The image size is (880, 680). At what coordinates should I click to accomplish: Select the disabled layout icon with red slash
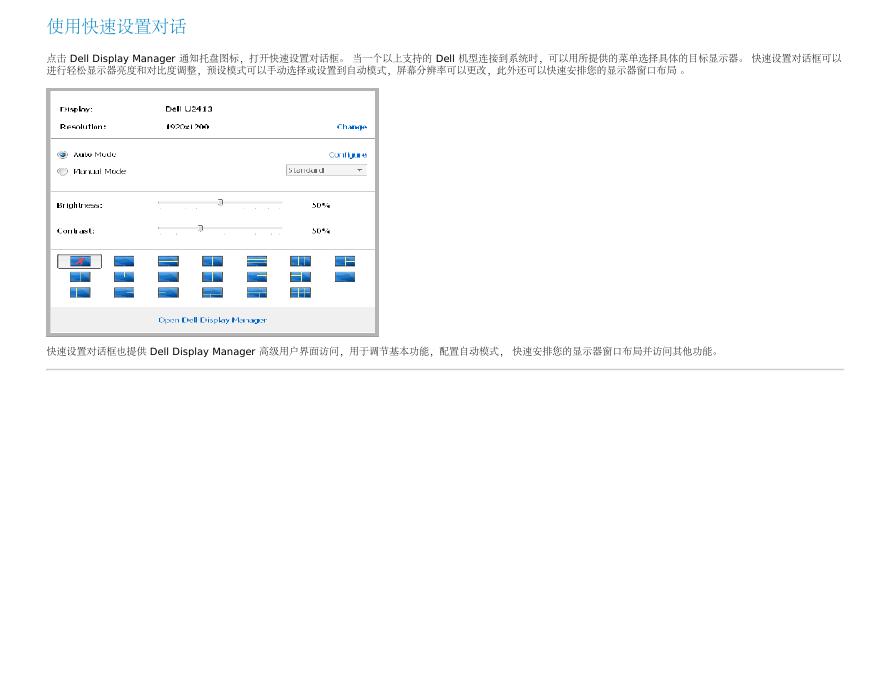79,261
